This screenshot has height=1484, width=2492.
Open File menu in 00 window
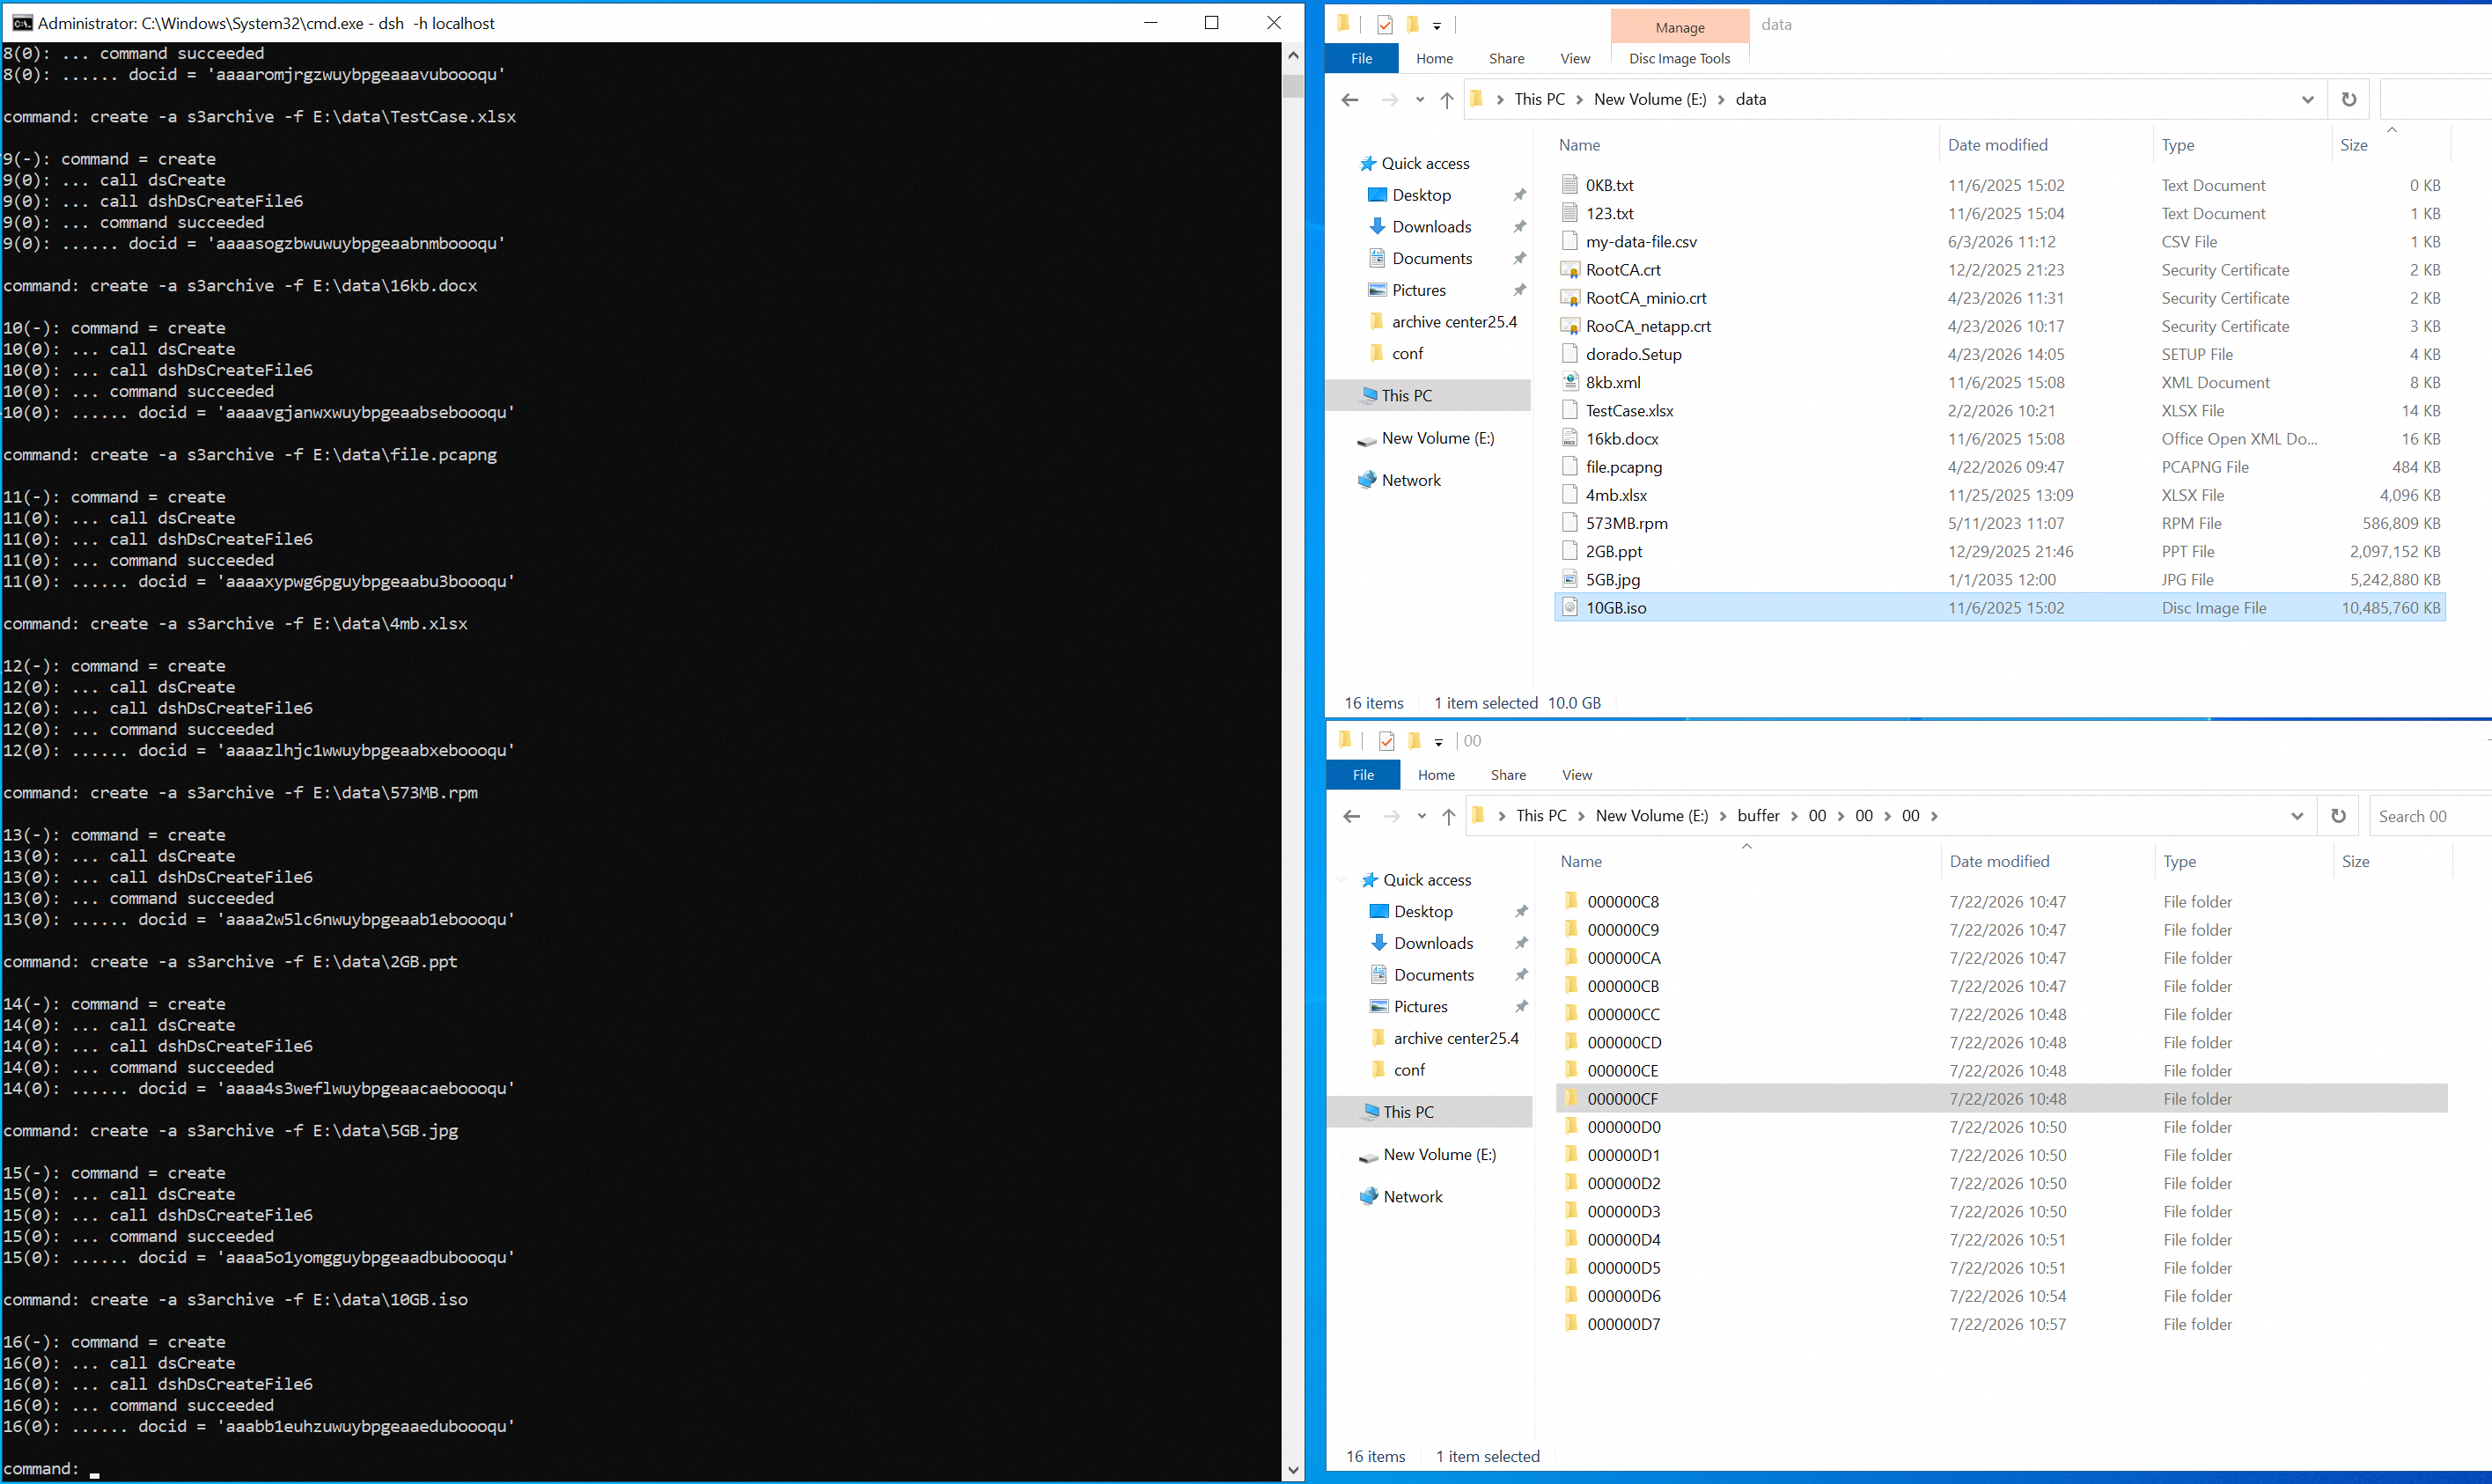tap(1364, 775)
